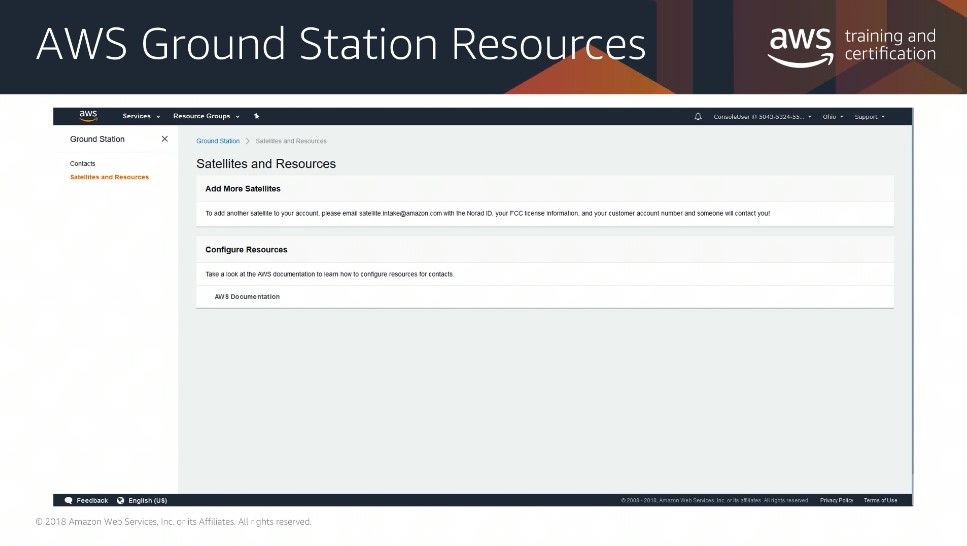Expand the Resource Groups dropdown

206,116
